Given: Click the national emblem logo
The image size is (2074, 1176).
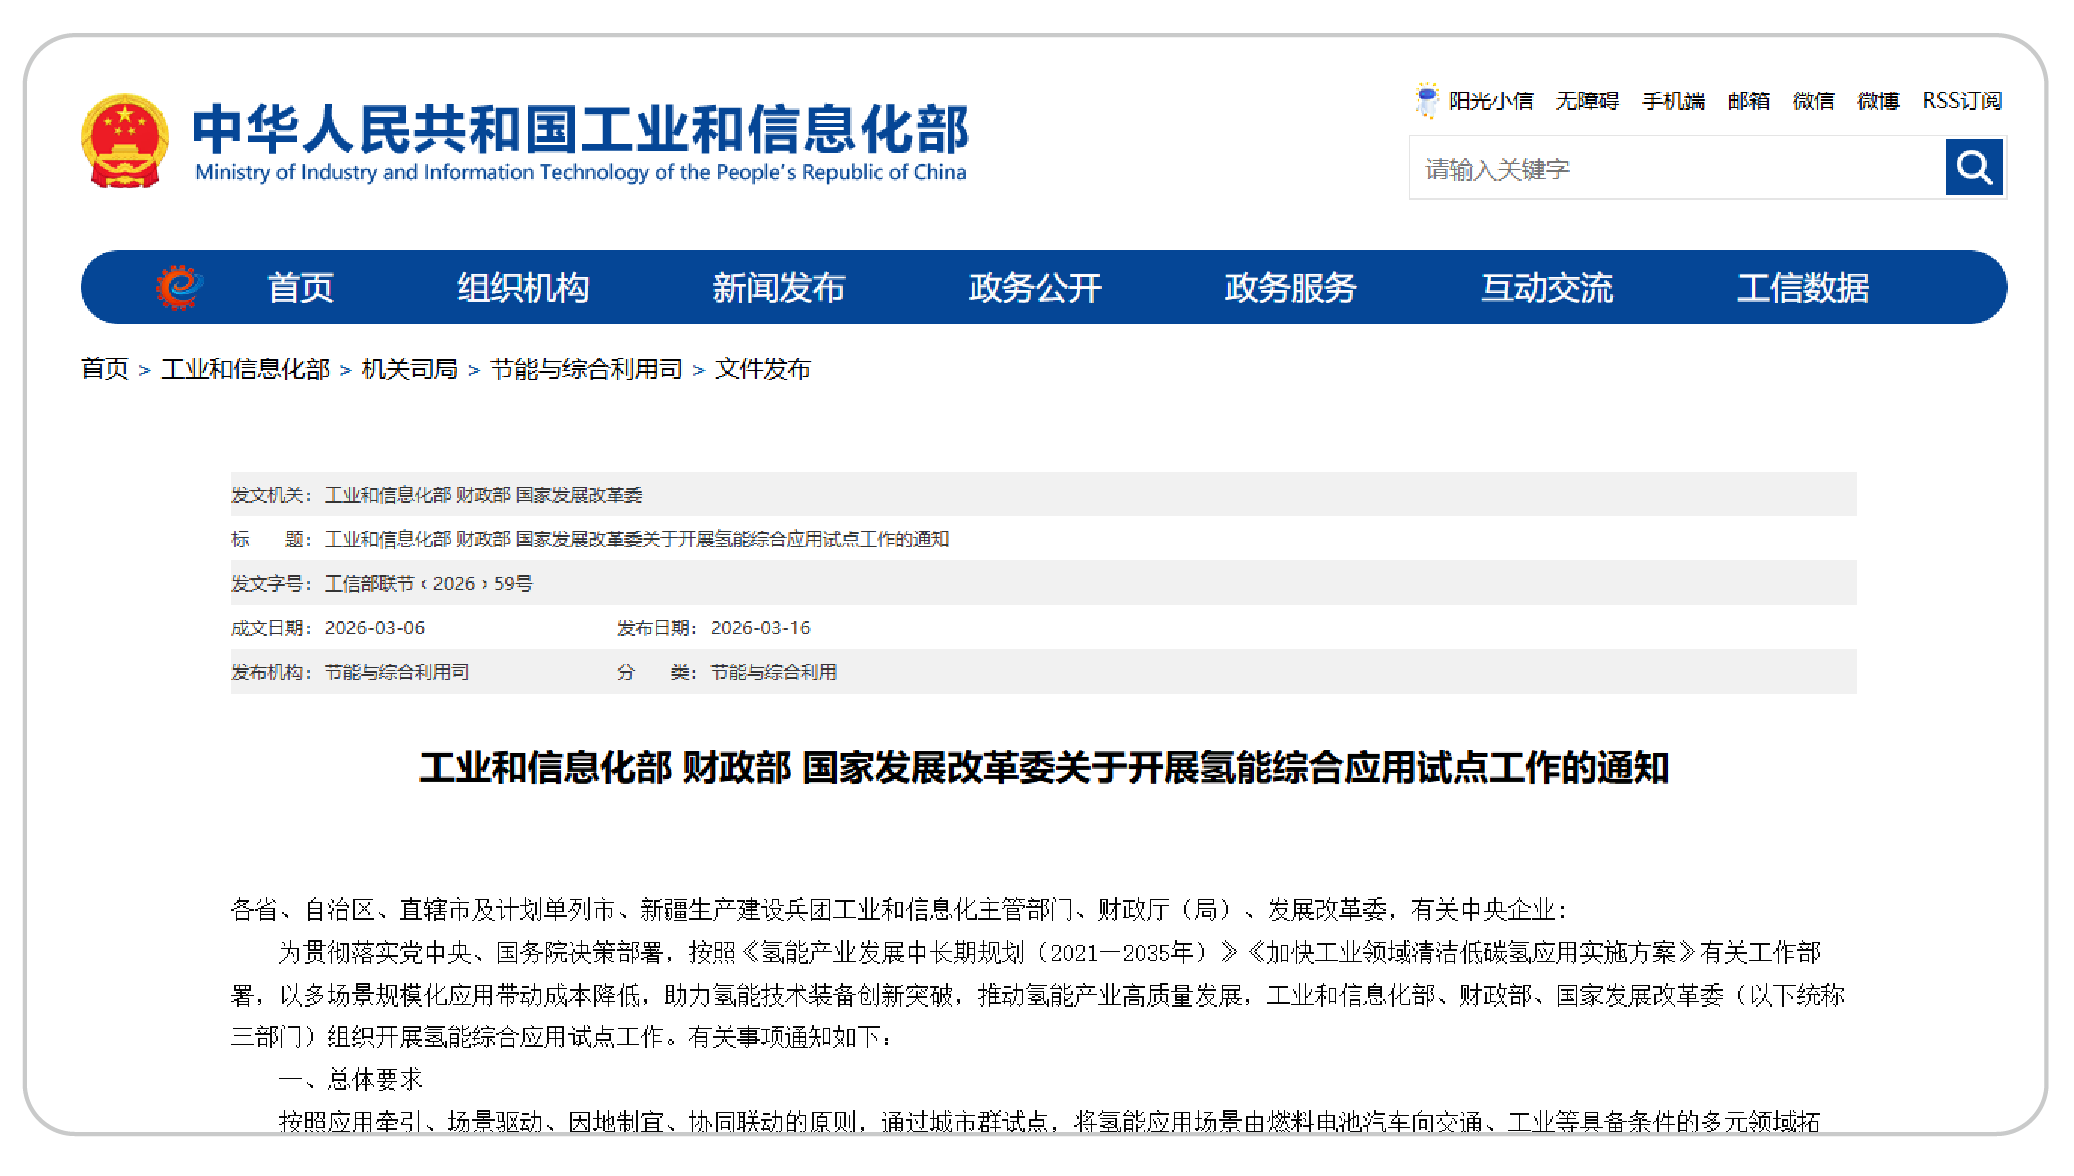Looking at the screenshot, I should 124,141.
